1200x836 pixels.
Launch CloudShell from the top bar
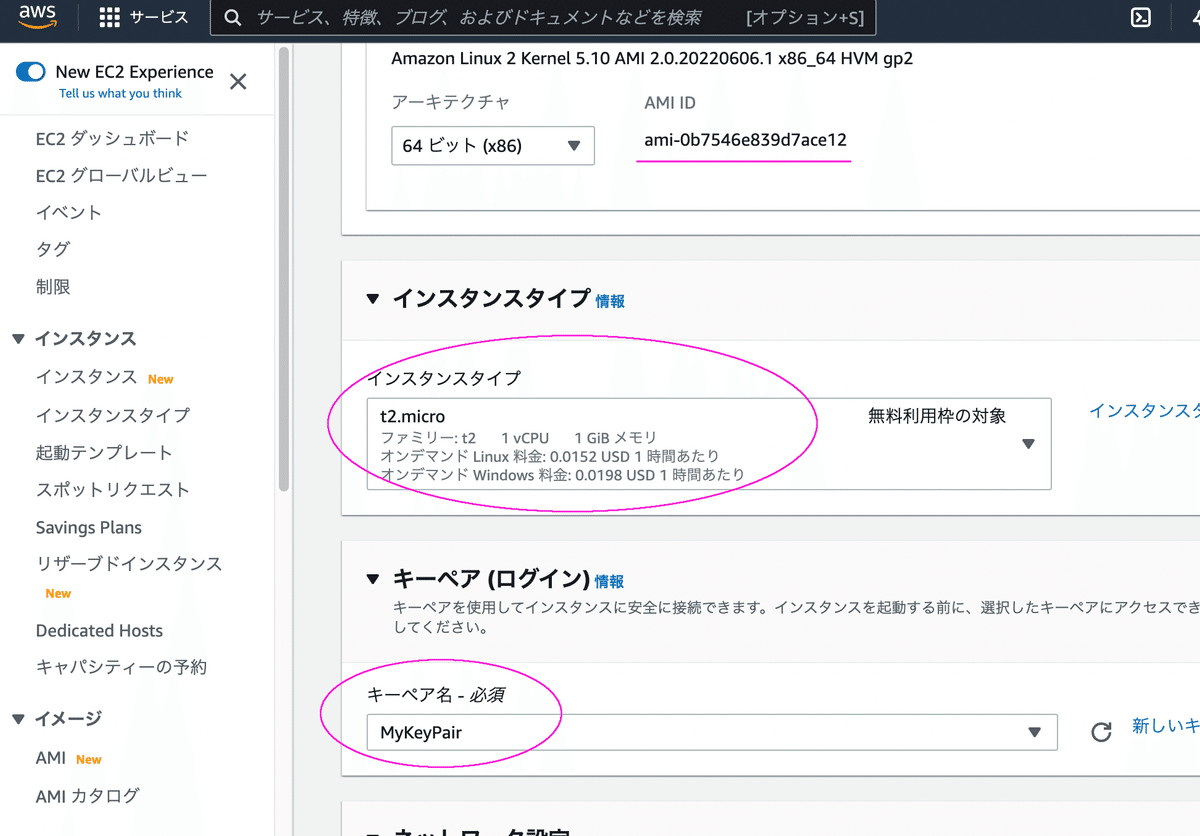[1139, 17]
